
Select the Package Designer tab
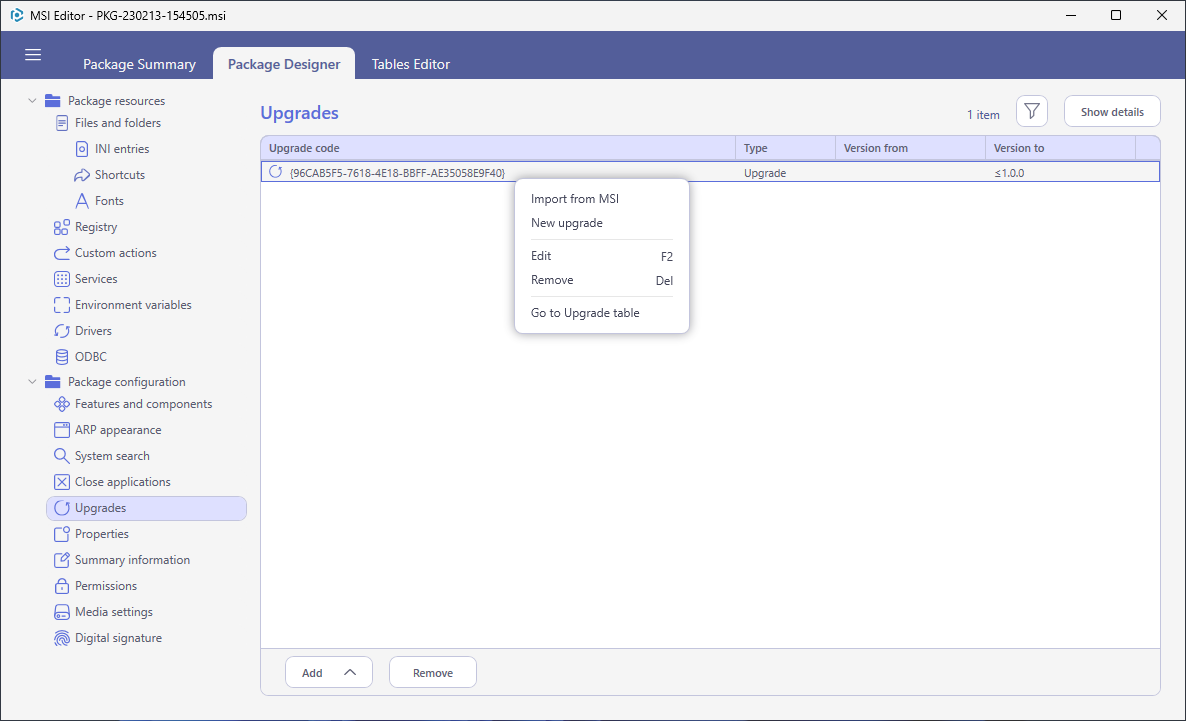point(284,64)
